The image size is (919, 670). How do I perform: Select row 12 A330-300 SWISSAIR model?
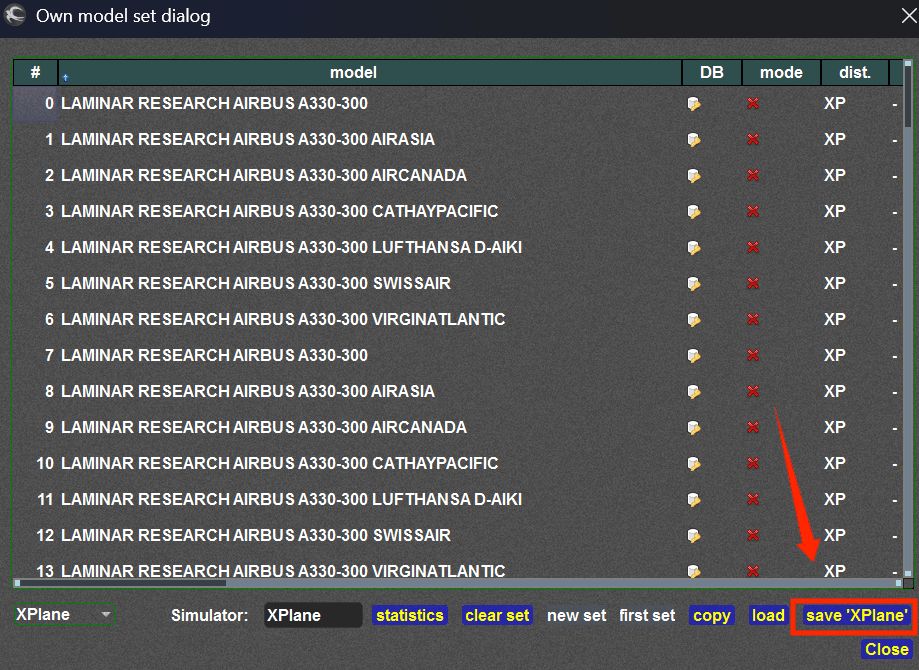click(256, 536)
